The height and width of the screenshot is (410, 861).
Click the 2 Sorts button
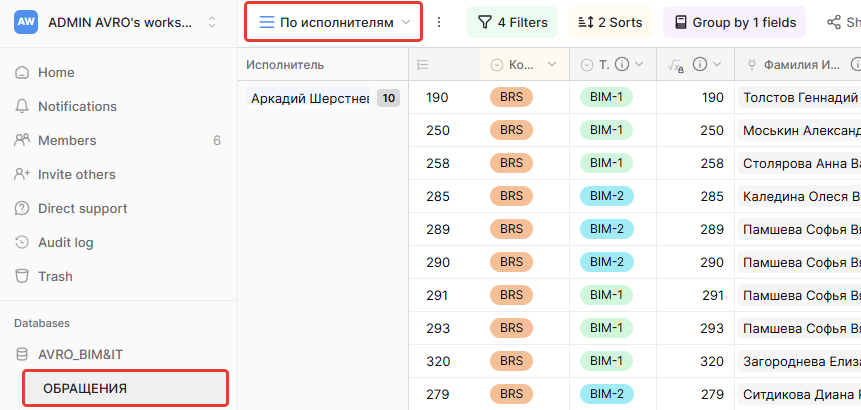611,22
